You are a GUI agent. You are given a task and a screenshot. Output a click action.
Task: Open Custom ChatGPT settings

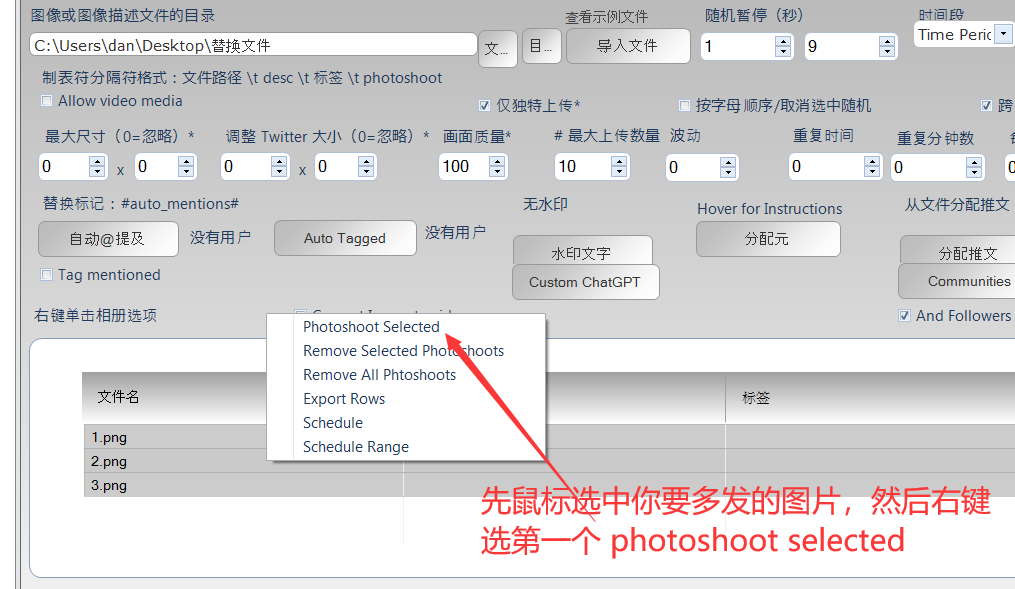(x=585, y=282)
